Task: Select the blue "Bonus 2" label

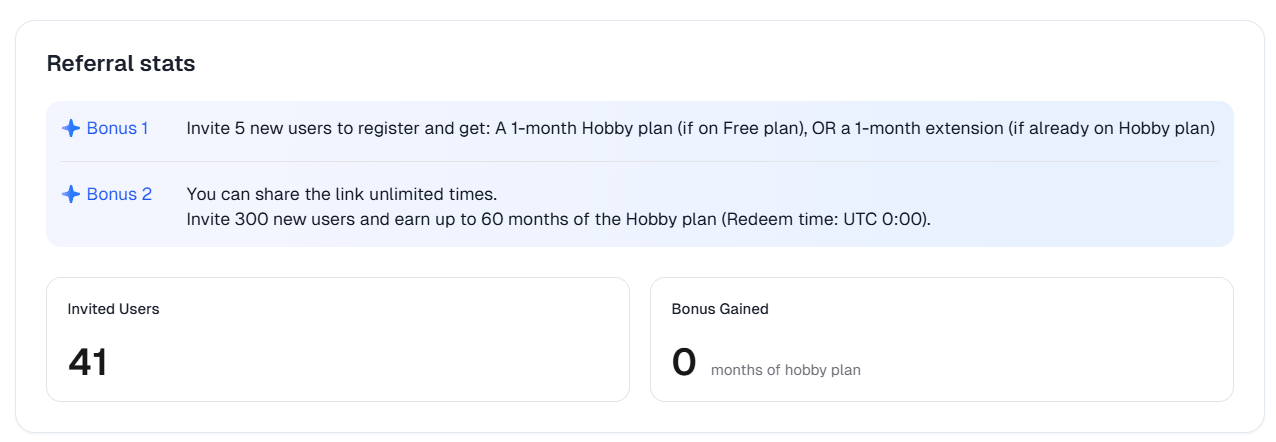Action: pyautogui.click(x=119, y=194)
